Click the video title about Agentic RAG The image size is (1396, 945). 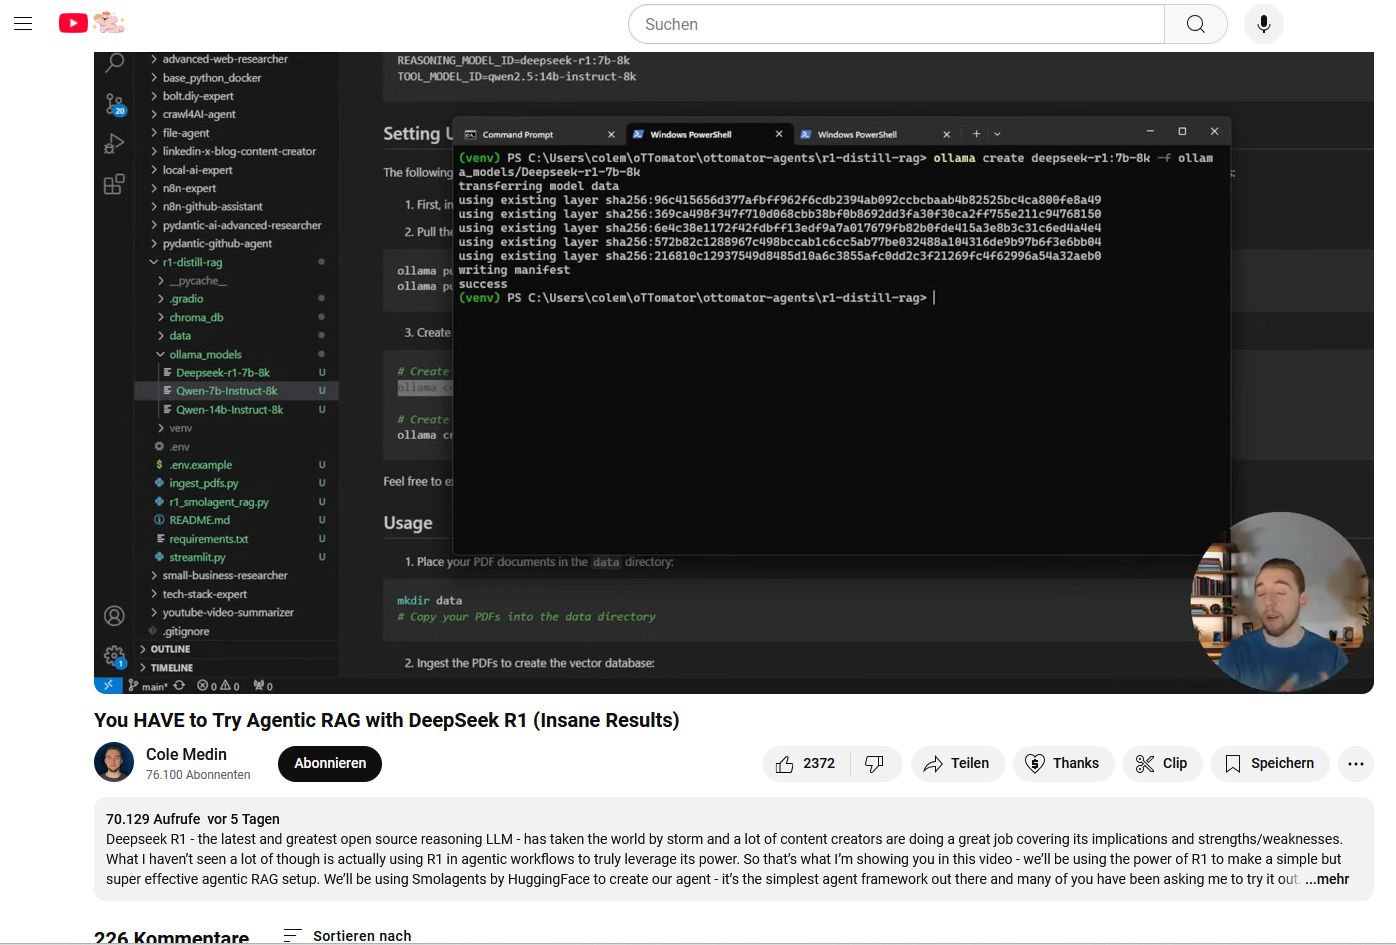point(386,720)
